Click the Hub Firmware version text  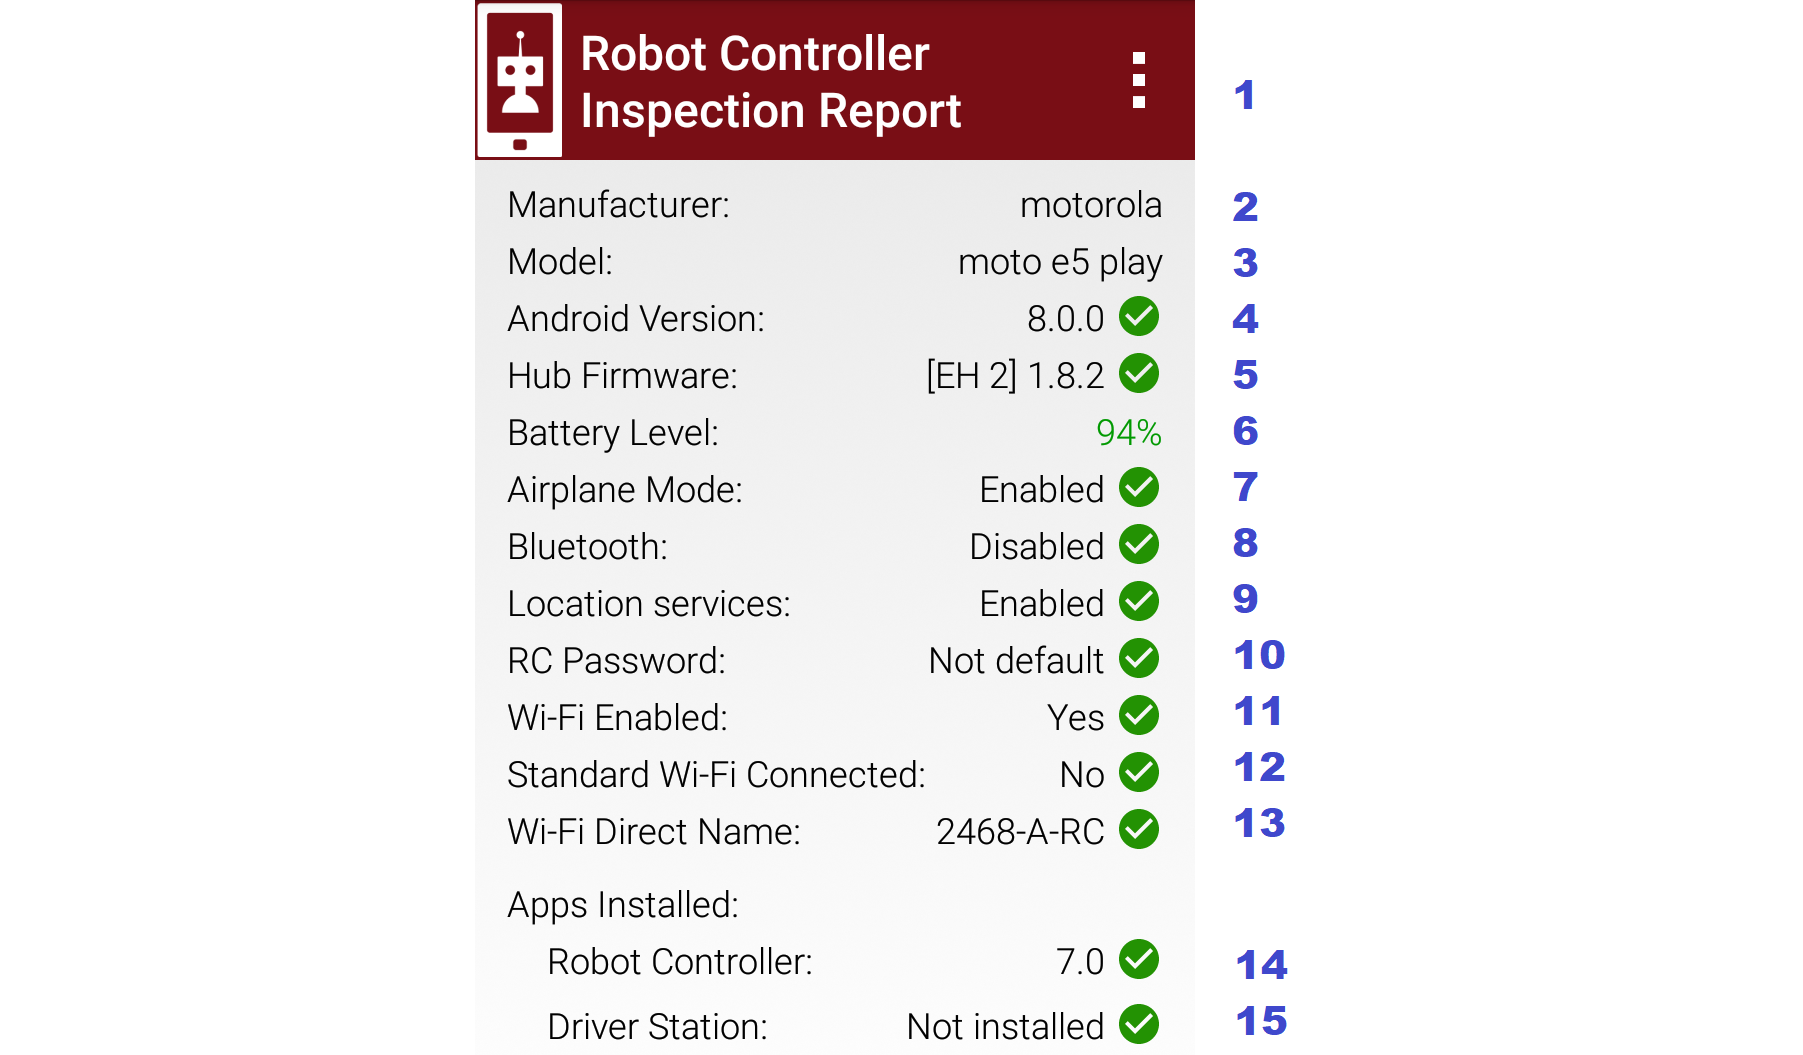pos(1015,376)
